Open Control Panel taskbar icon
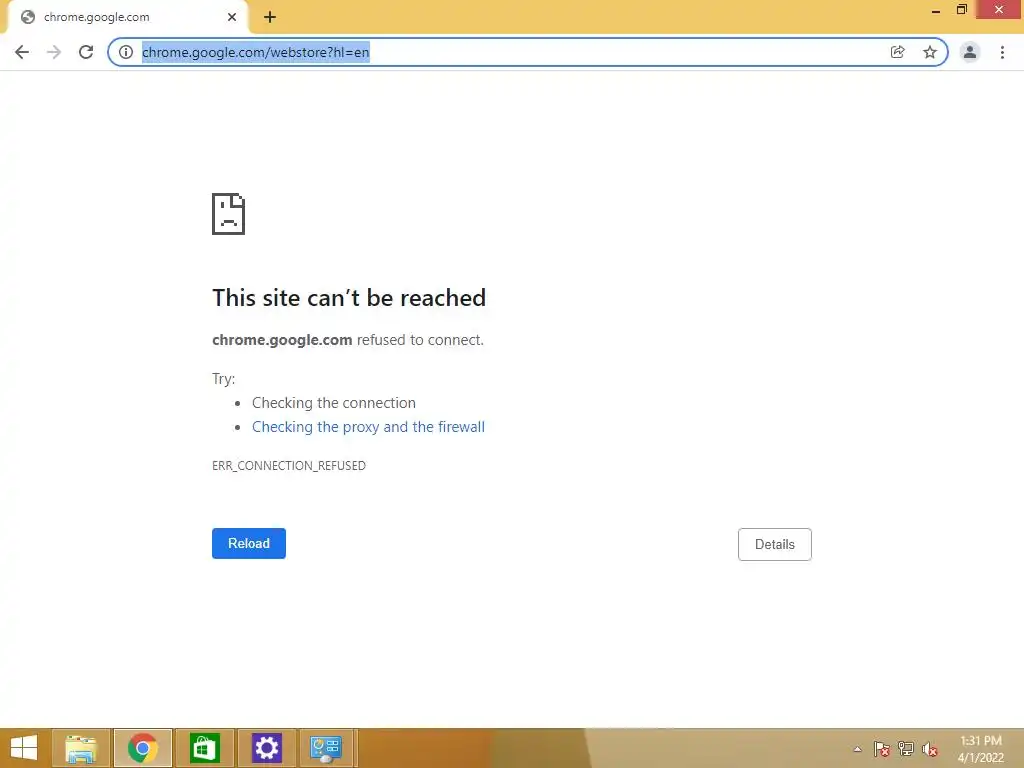This screenshot has height=768, width=1024. click(326, 748)
